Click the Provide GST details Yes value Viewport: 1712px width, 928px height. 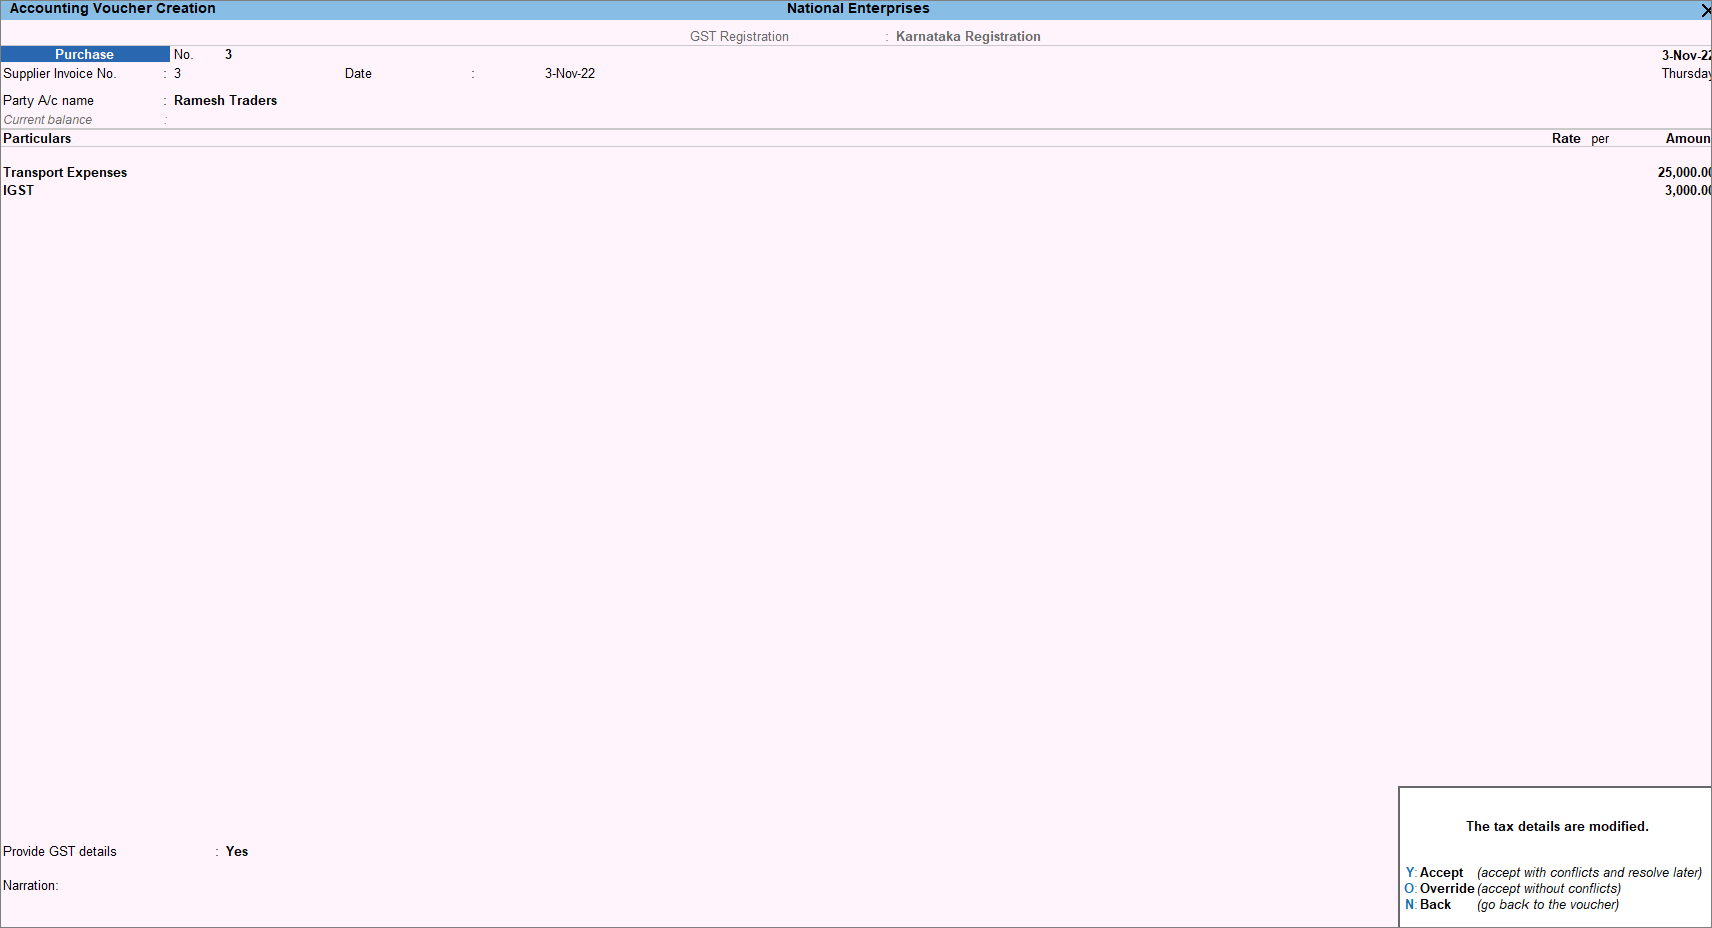pos(237,851)
